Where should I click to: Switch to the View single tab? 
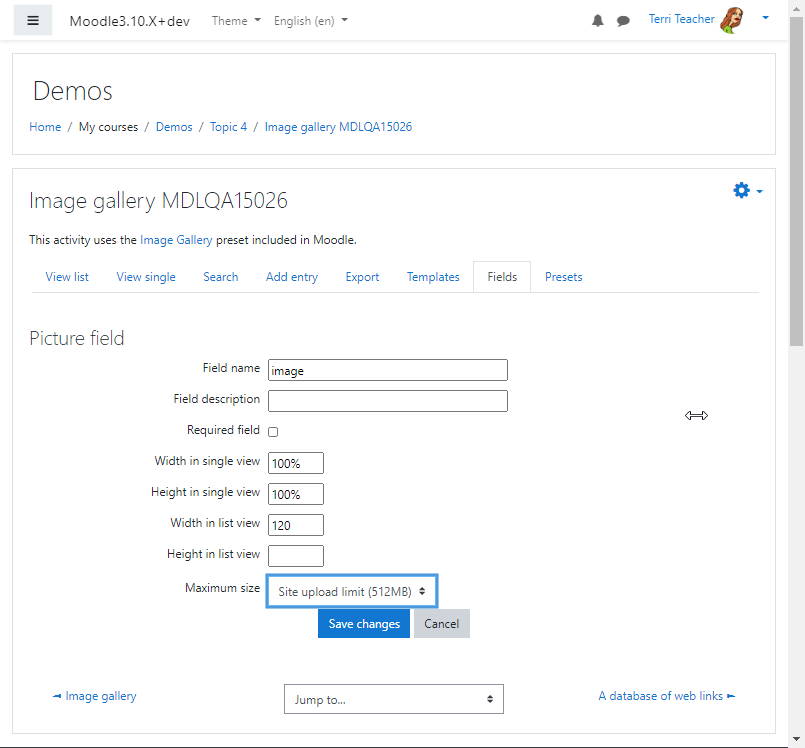[x=146, y=277]
